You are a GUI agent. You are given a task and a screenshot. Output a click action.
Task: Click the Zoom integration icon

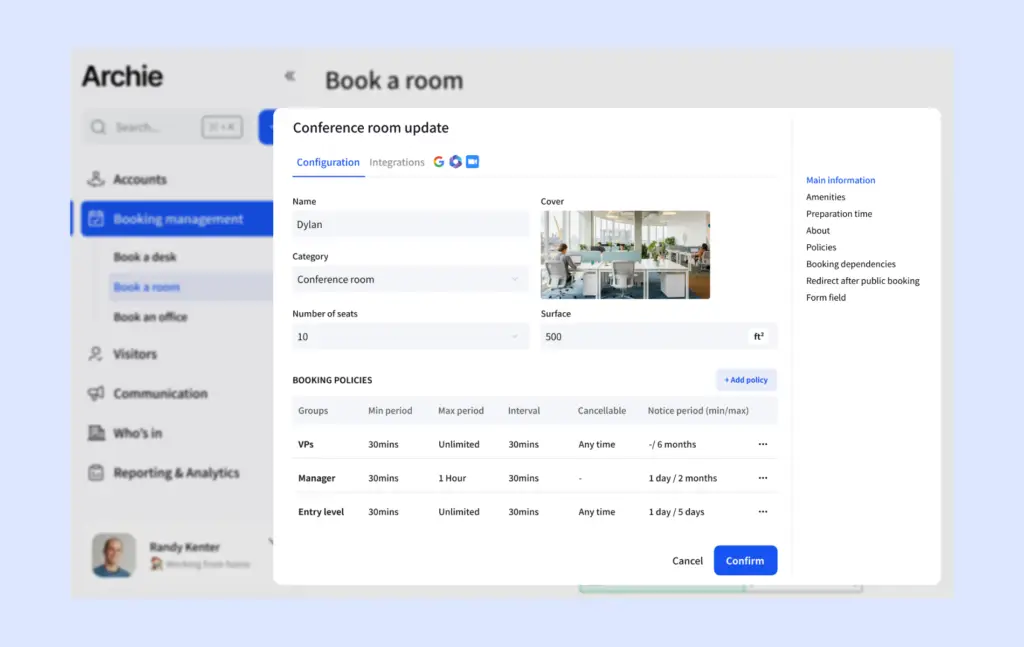pos(472,162)
